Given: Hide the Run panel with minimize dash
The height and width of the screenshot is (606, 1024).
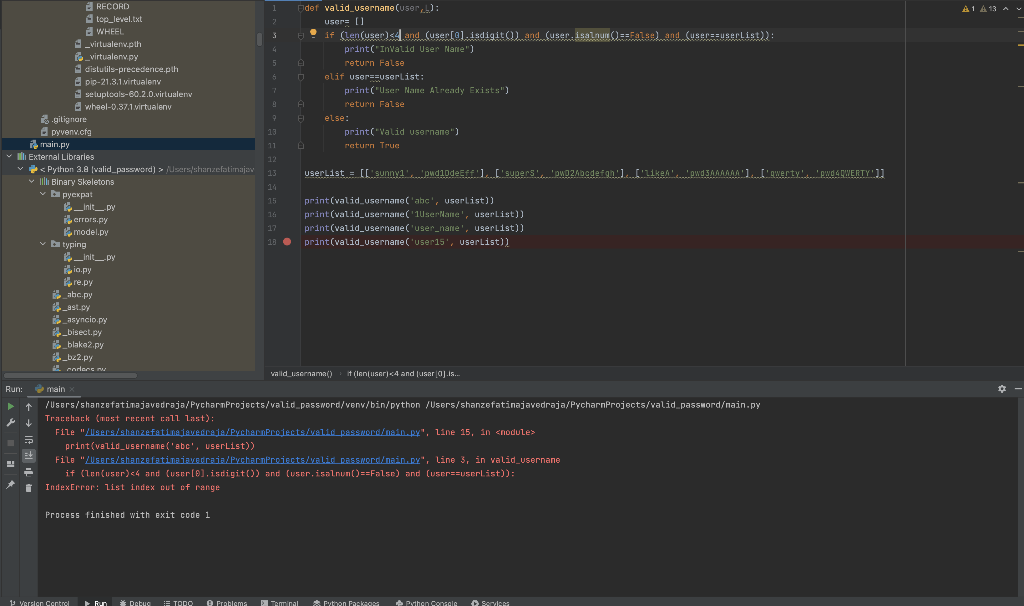Looking at the screenshot, I should [x=1017, y=389].
